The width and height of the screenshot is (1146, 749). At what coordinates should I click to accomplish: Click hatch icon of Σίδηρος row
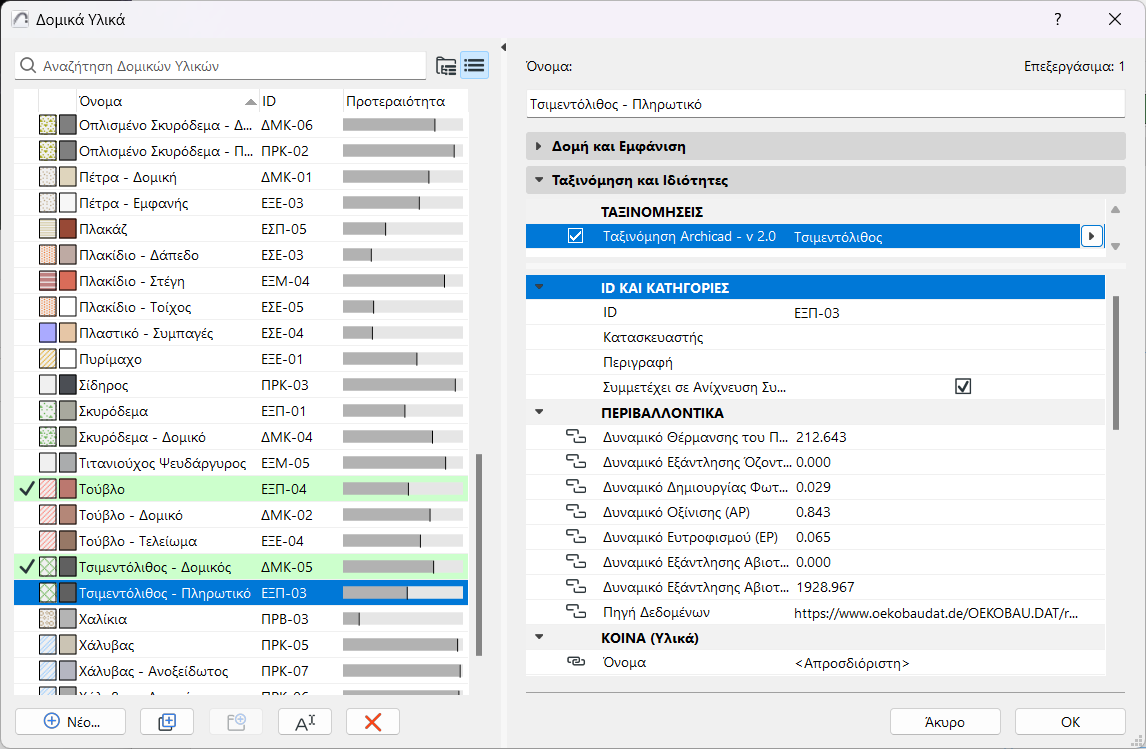click(x=48, y=385)
